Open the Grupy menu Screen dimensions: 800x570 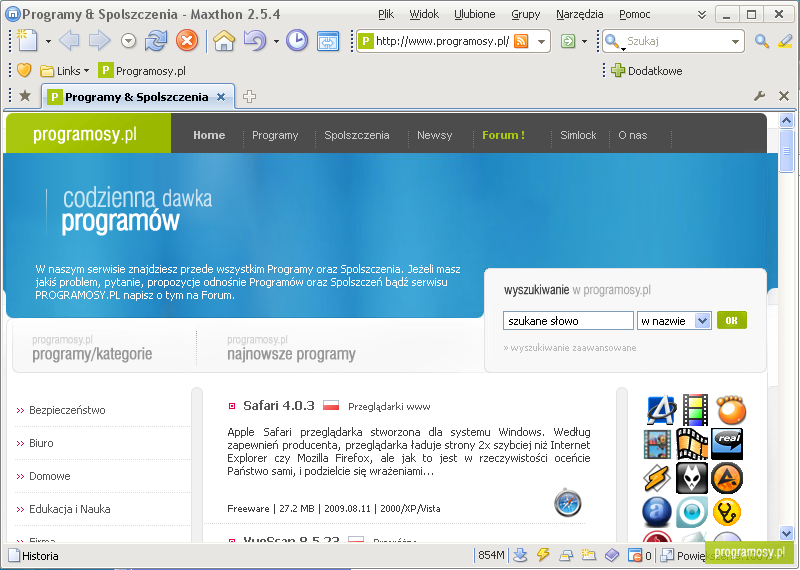click(x=526, y=14)
